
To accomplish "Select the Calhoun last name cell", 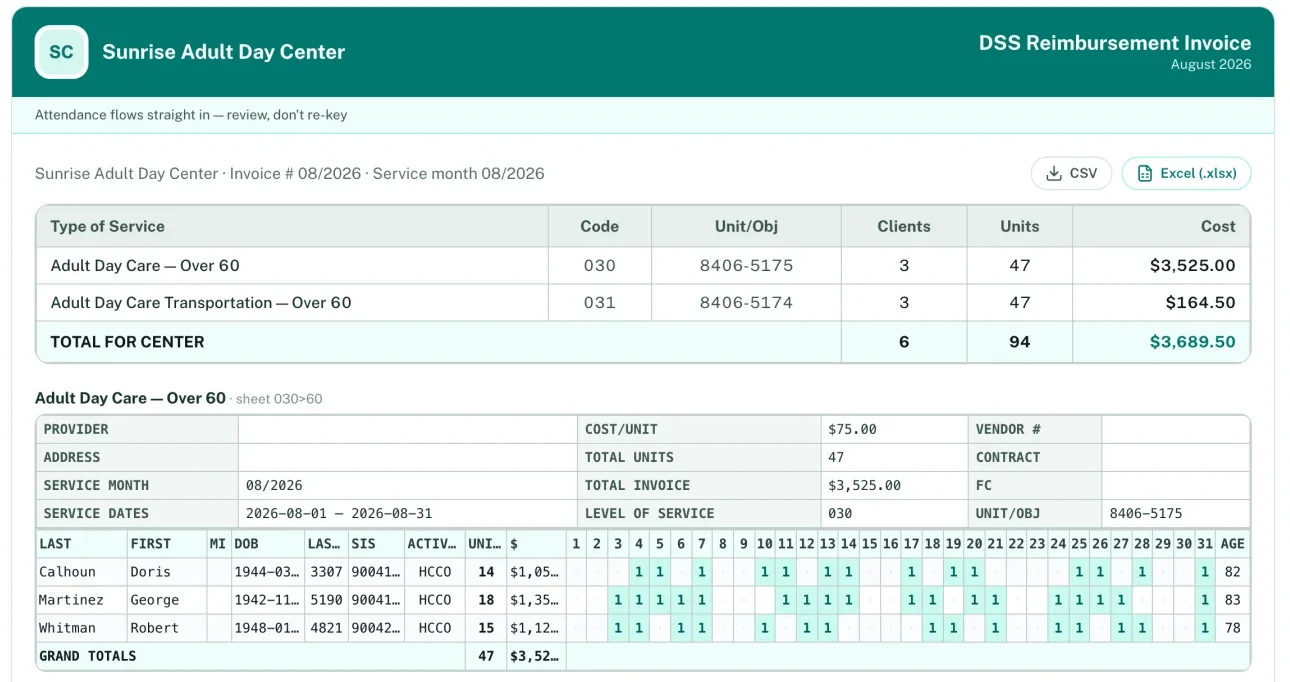I will point(80,572).
